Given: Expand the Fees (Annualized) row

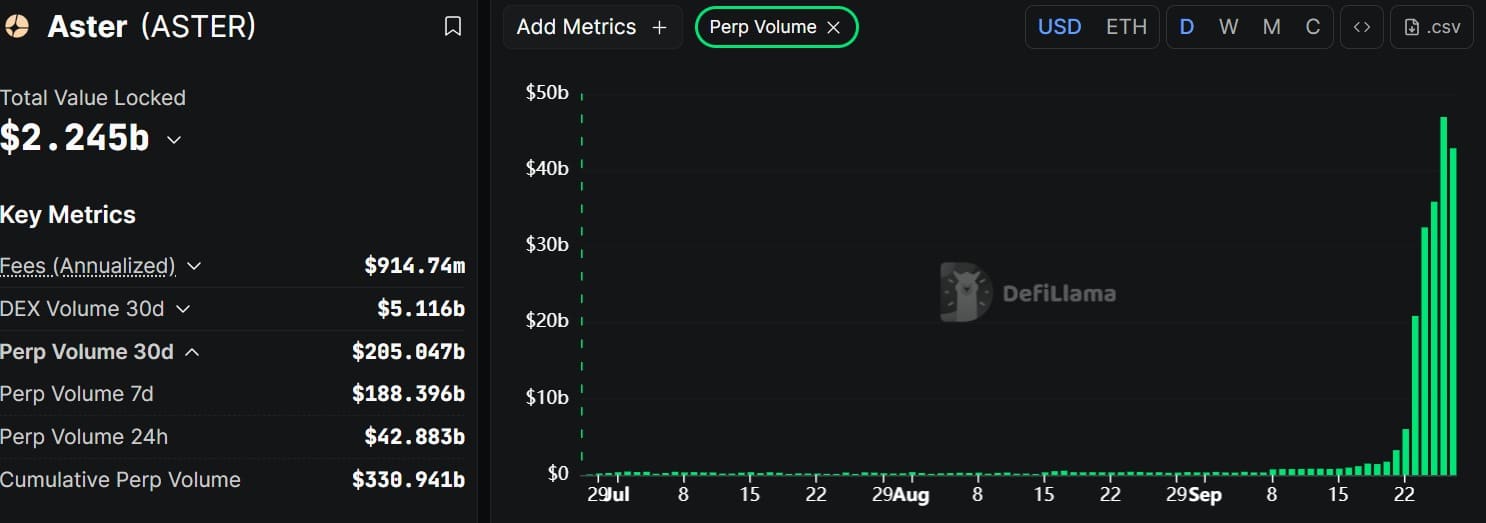Looking at the screenshot, I should pos(194,266).
